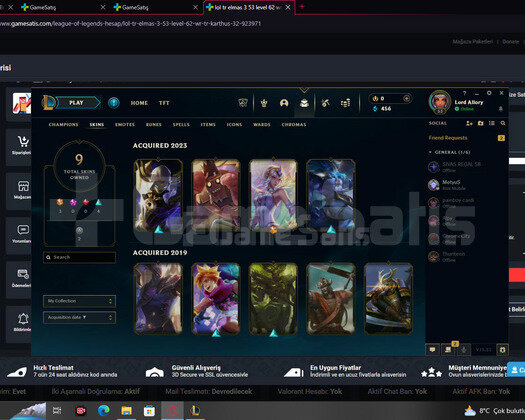The image size is (525, 420).
Task: Open the Loot hammer icon
Action: [x=325, y=103]
